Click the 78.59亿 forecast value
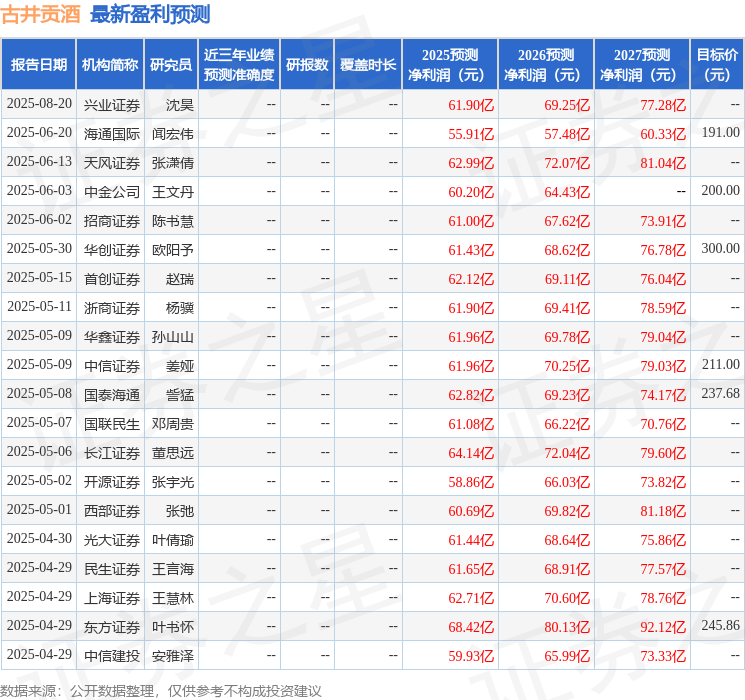Image resolution: width=745 pixels, height=700 pixels. coord(663,308)
